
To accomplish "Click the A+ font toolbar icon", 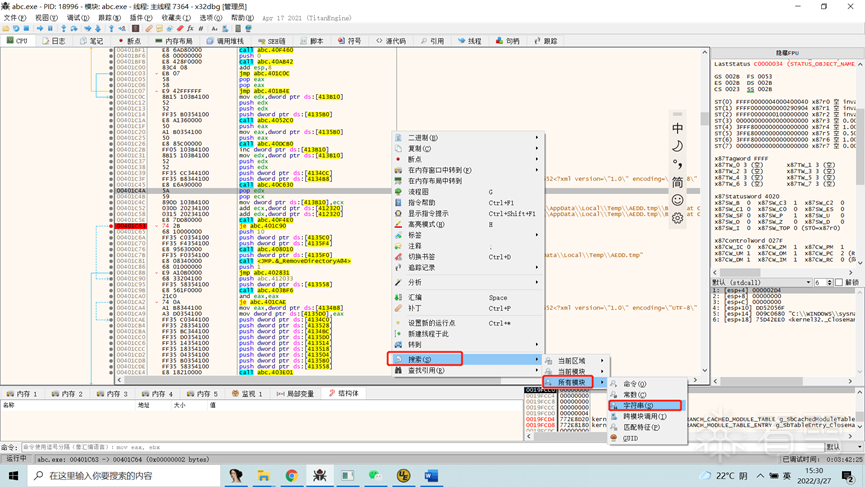I will click(x=215, y=28).
